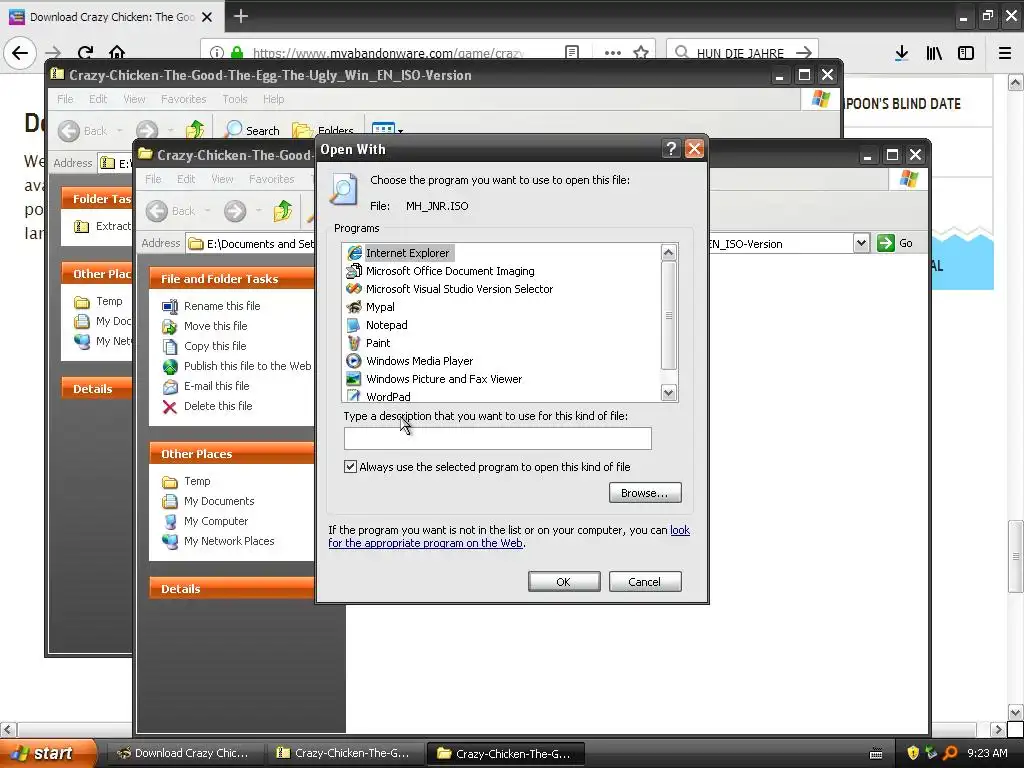Uncheck Always use the selected program checkbox

pos(351,466)
